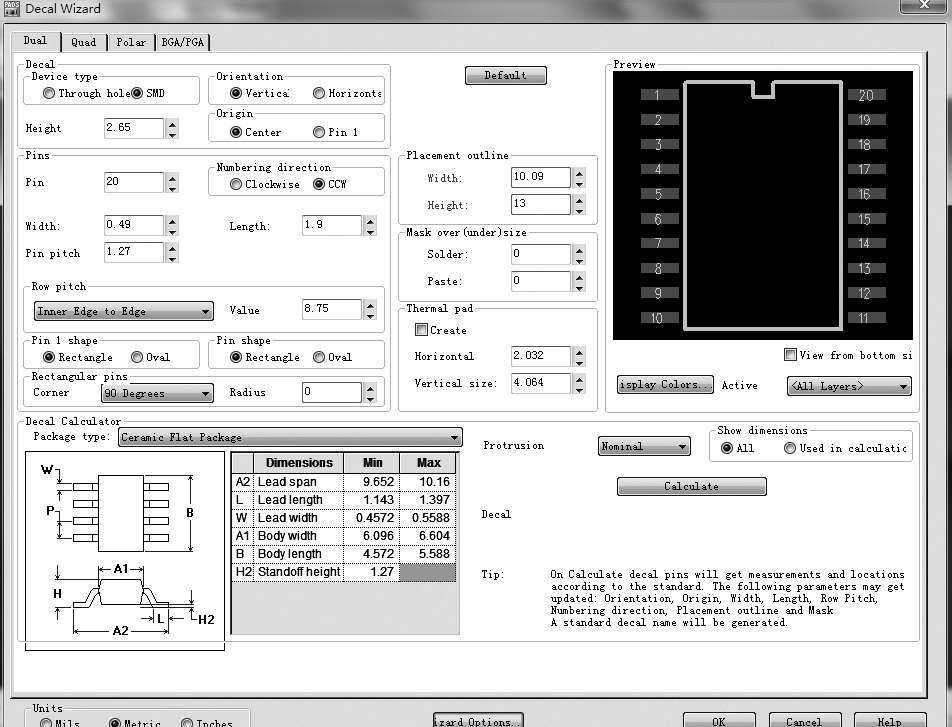Select Through hole device type
The height and width of the screenshot is (727, 952).
pyautogui.click(x=49, y=93)
